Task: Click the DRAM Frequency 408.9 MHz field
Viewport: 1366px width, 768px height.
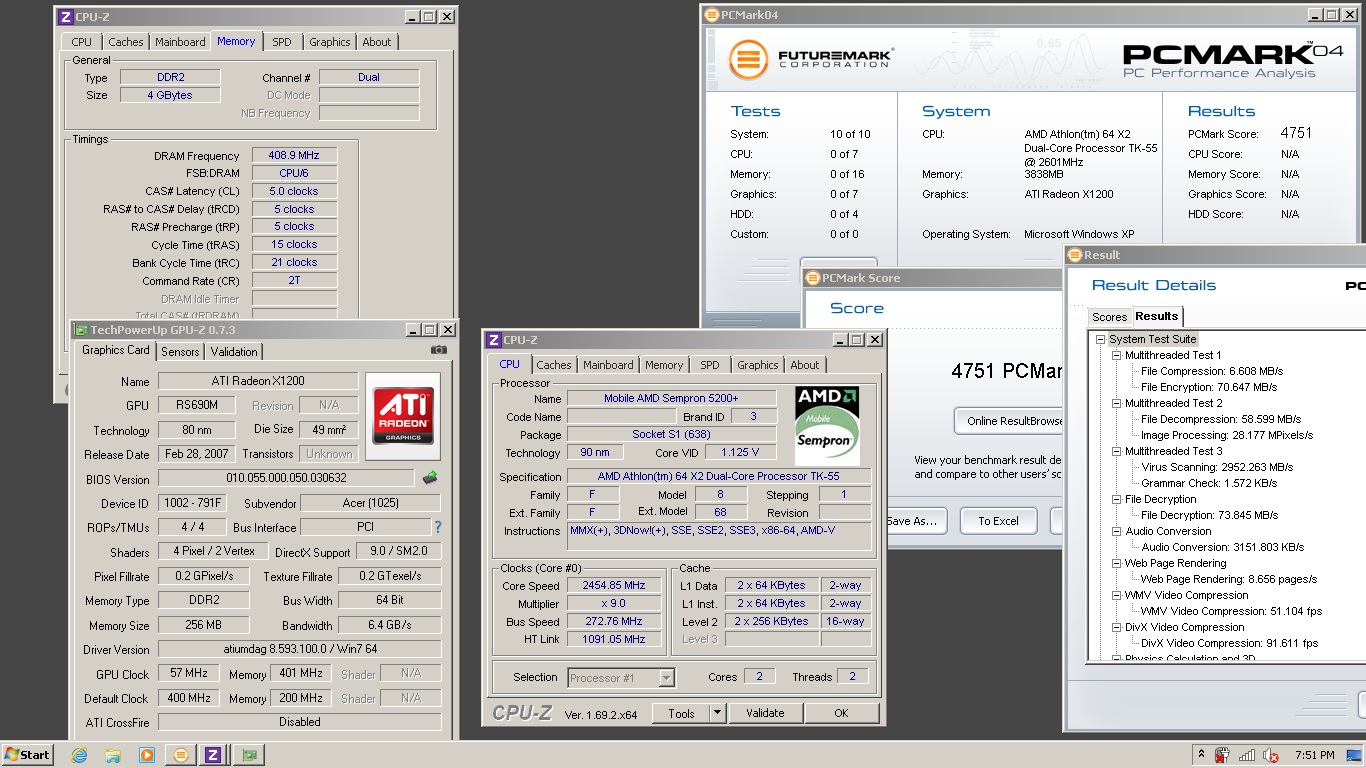Action: click(x=294, y=156)
